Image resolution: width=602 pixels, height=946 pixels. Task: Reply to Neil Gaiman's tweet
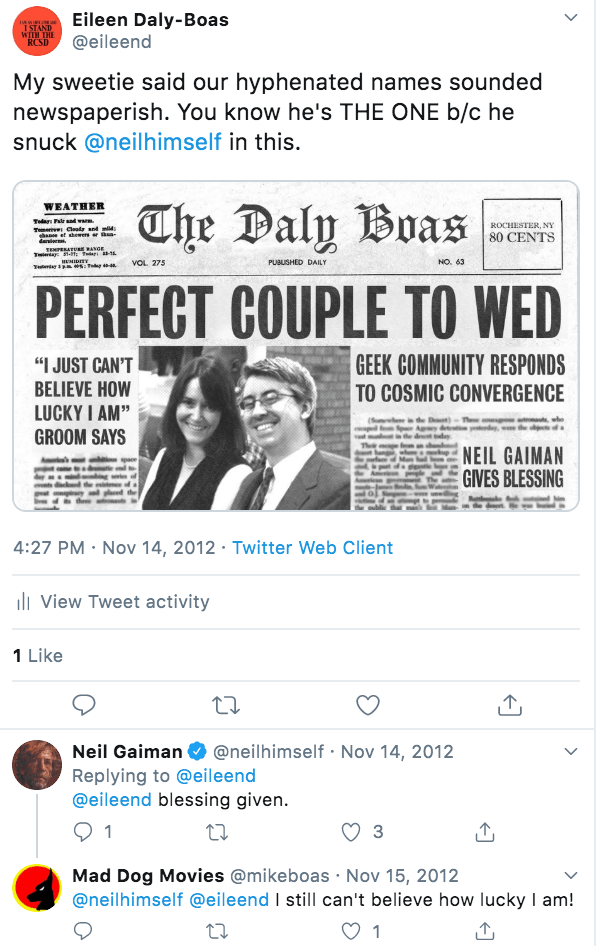85,831
